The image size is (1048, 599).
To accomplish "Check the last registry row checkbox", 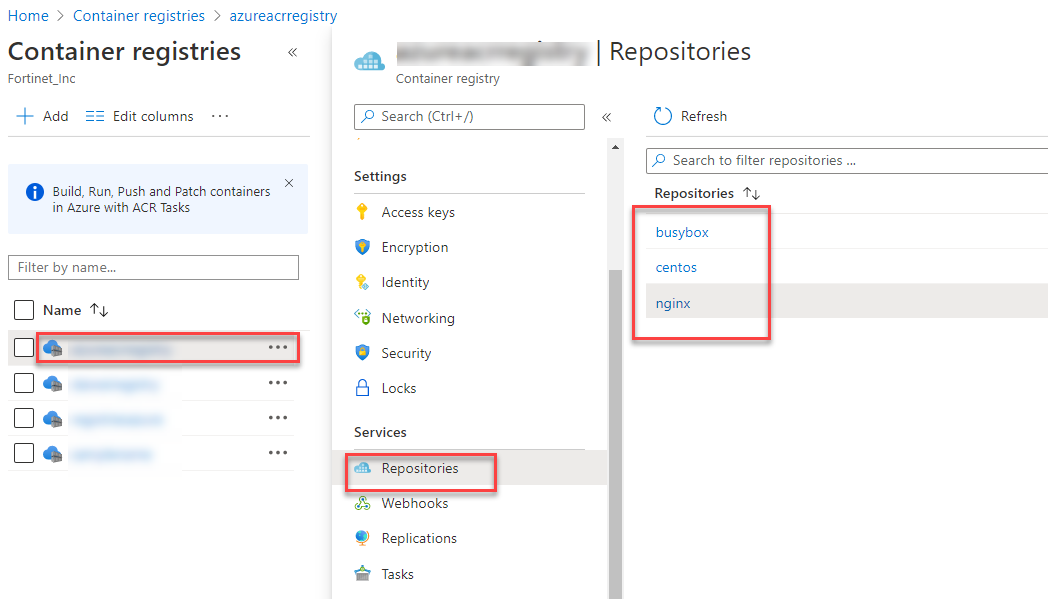I will 24,454.
